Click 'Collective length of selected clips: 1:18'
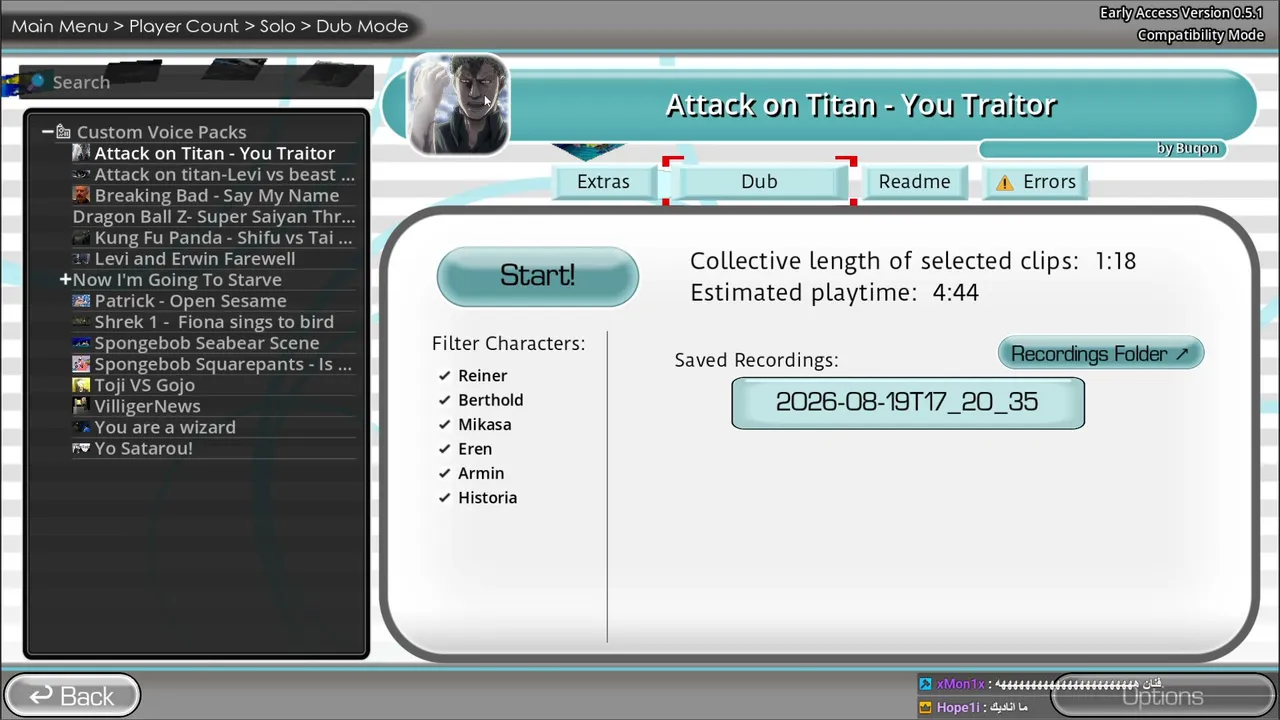Screen dimensions: 1280x720 913,261
